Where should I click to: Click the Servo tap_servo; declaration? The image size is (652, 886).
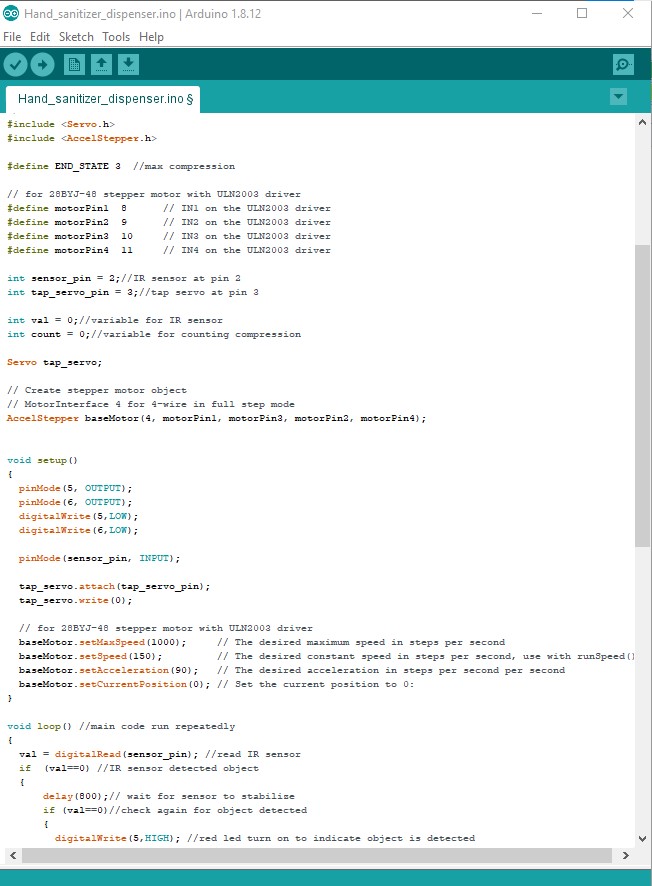click(54, 362)
